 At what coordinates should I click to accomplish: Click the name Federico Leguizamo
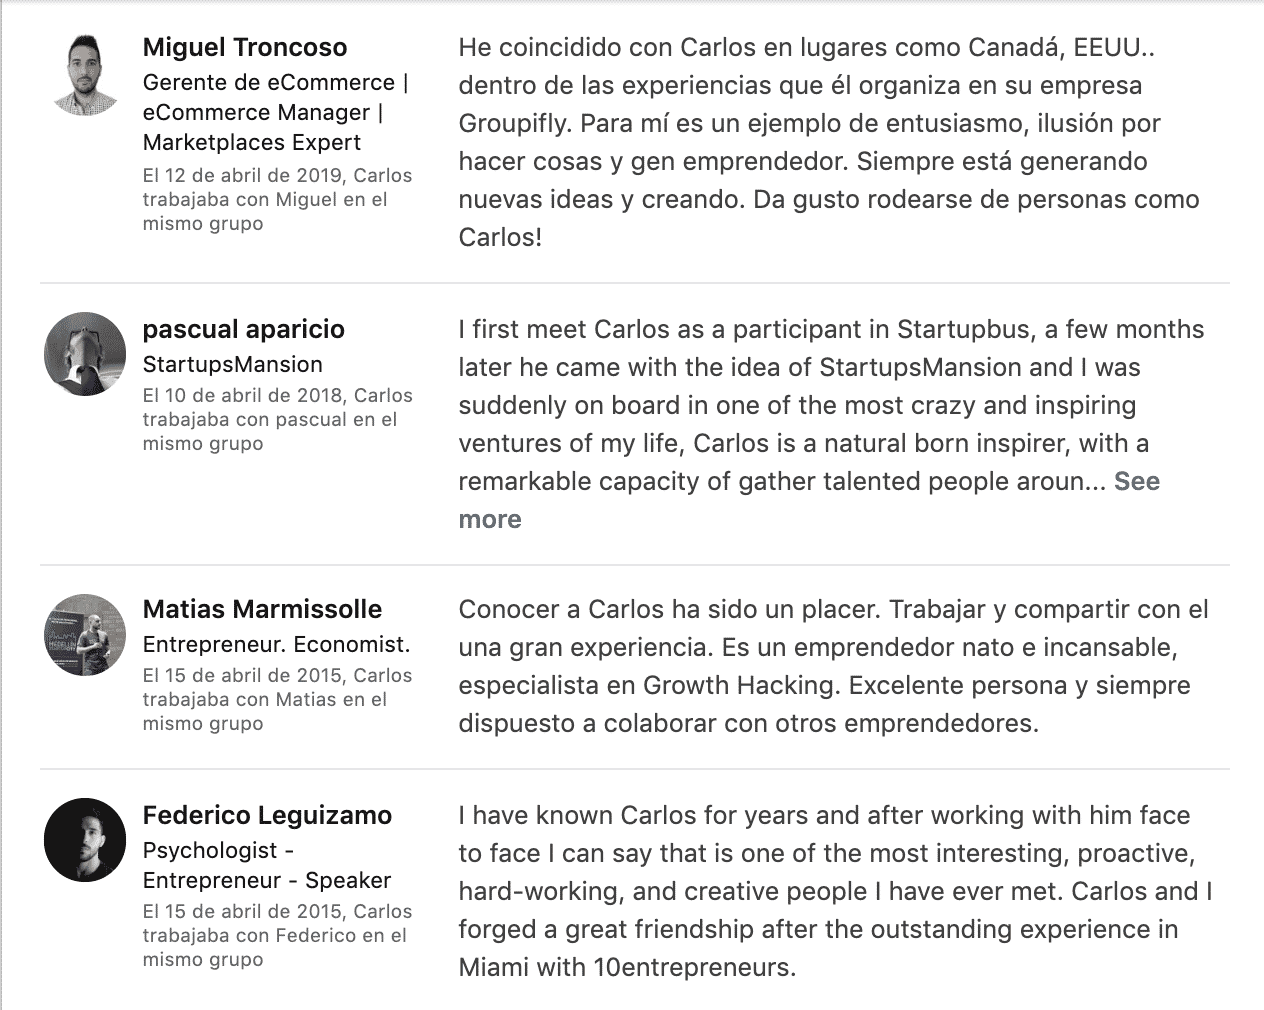[x=267, y=815]
